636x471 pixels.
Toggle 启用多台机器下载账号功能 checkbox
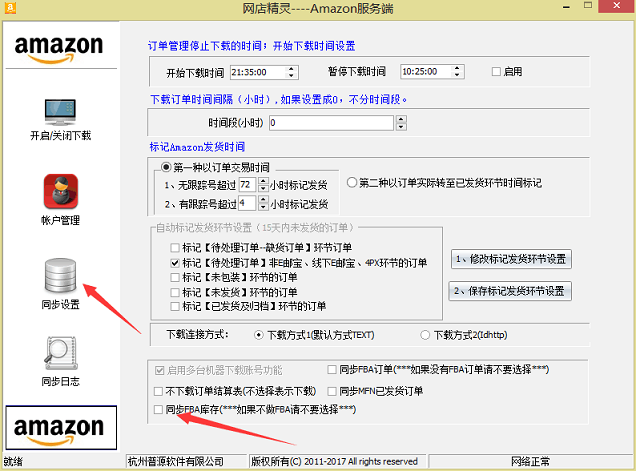(x=159, y=370)
